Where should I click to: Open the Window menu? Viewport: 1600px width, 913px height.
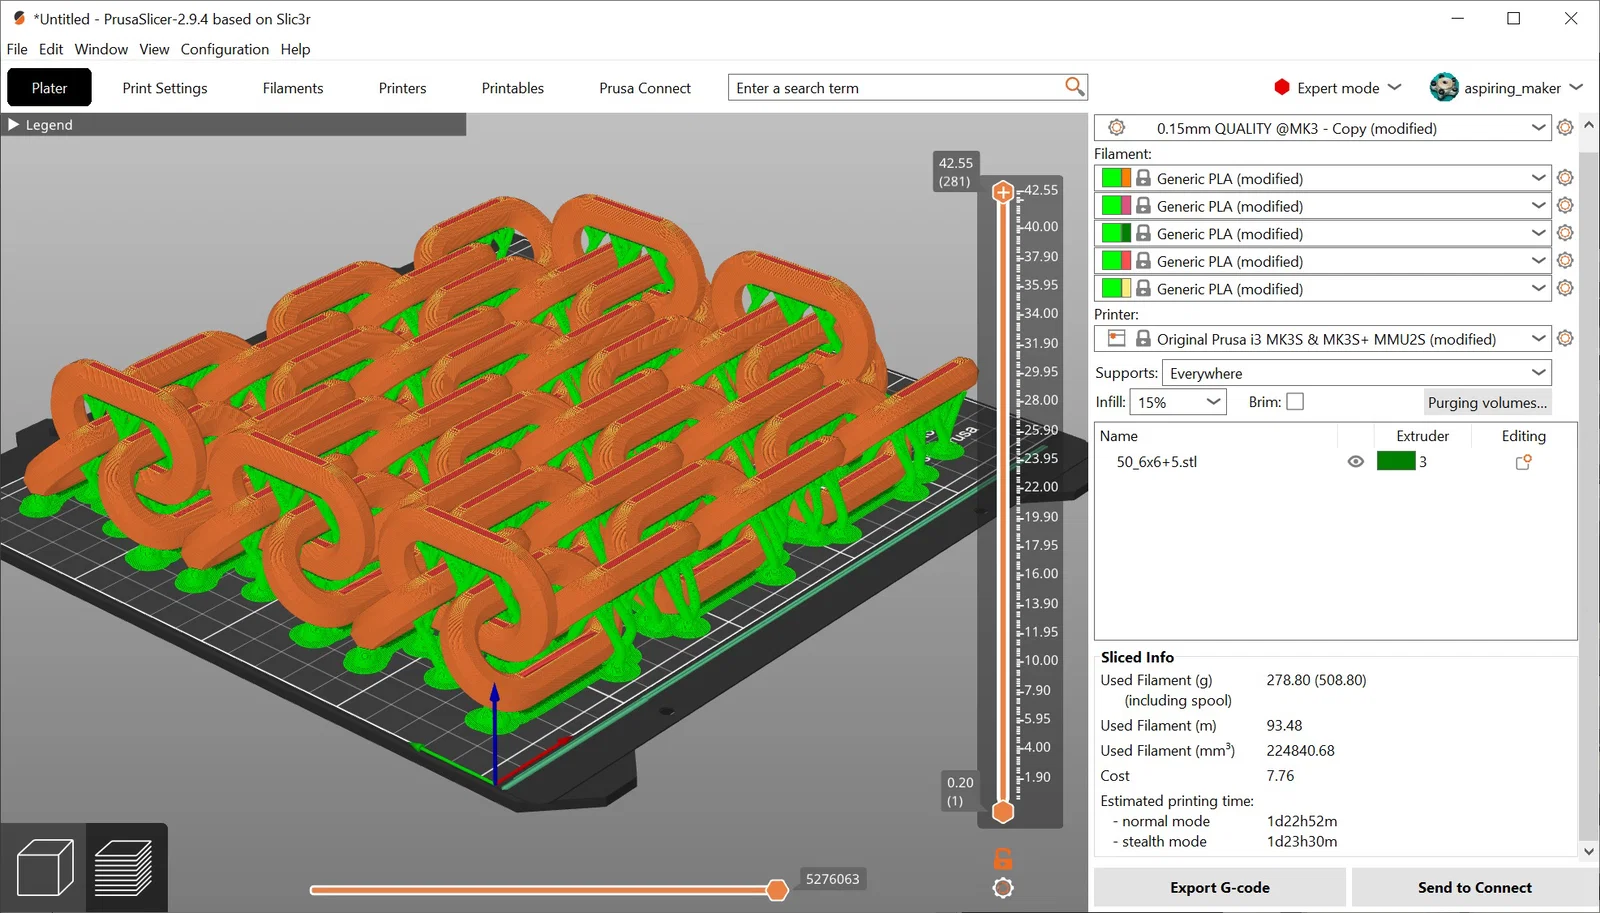click(x=101, y=49)
